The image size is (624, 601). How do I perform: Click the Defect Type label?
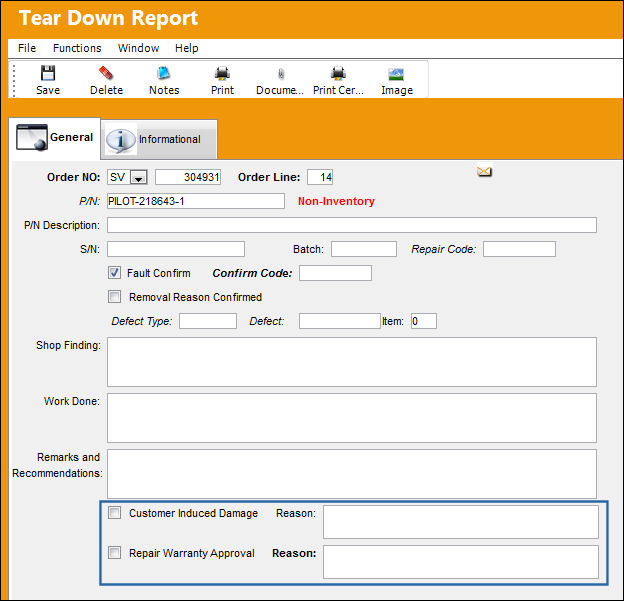click(x=142, y=321)
